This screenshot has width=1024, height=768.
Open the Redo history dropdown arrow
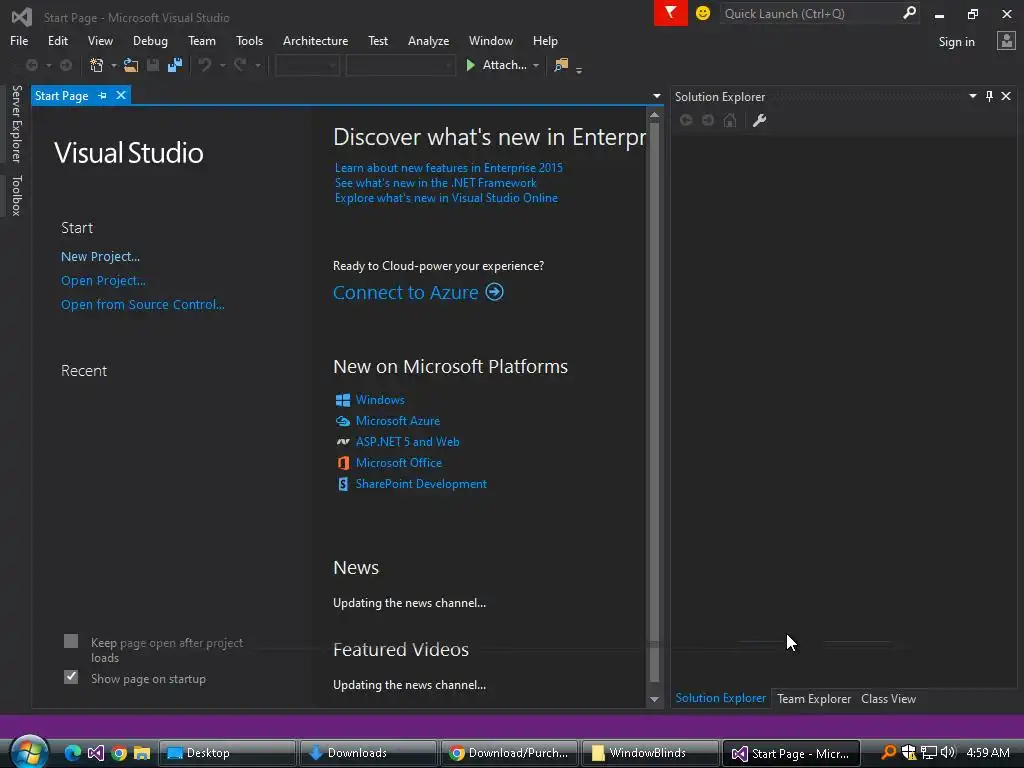258,65
